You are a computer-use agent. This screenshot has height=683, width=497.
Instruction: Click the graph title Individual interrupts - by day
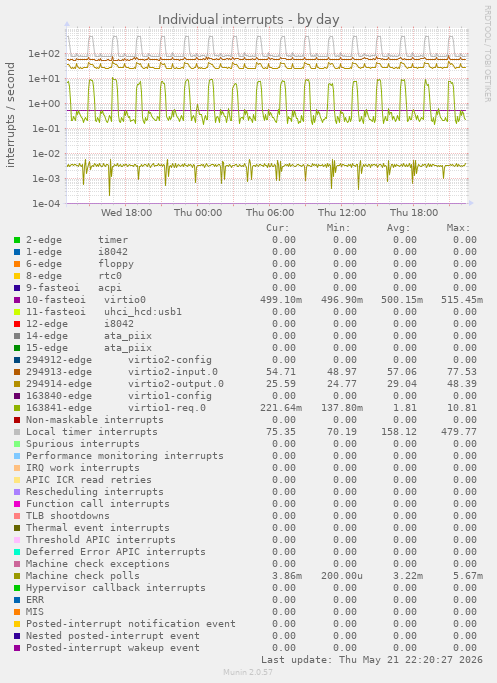pos(248,20)
